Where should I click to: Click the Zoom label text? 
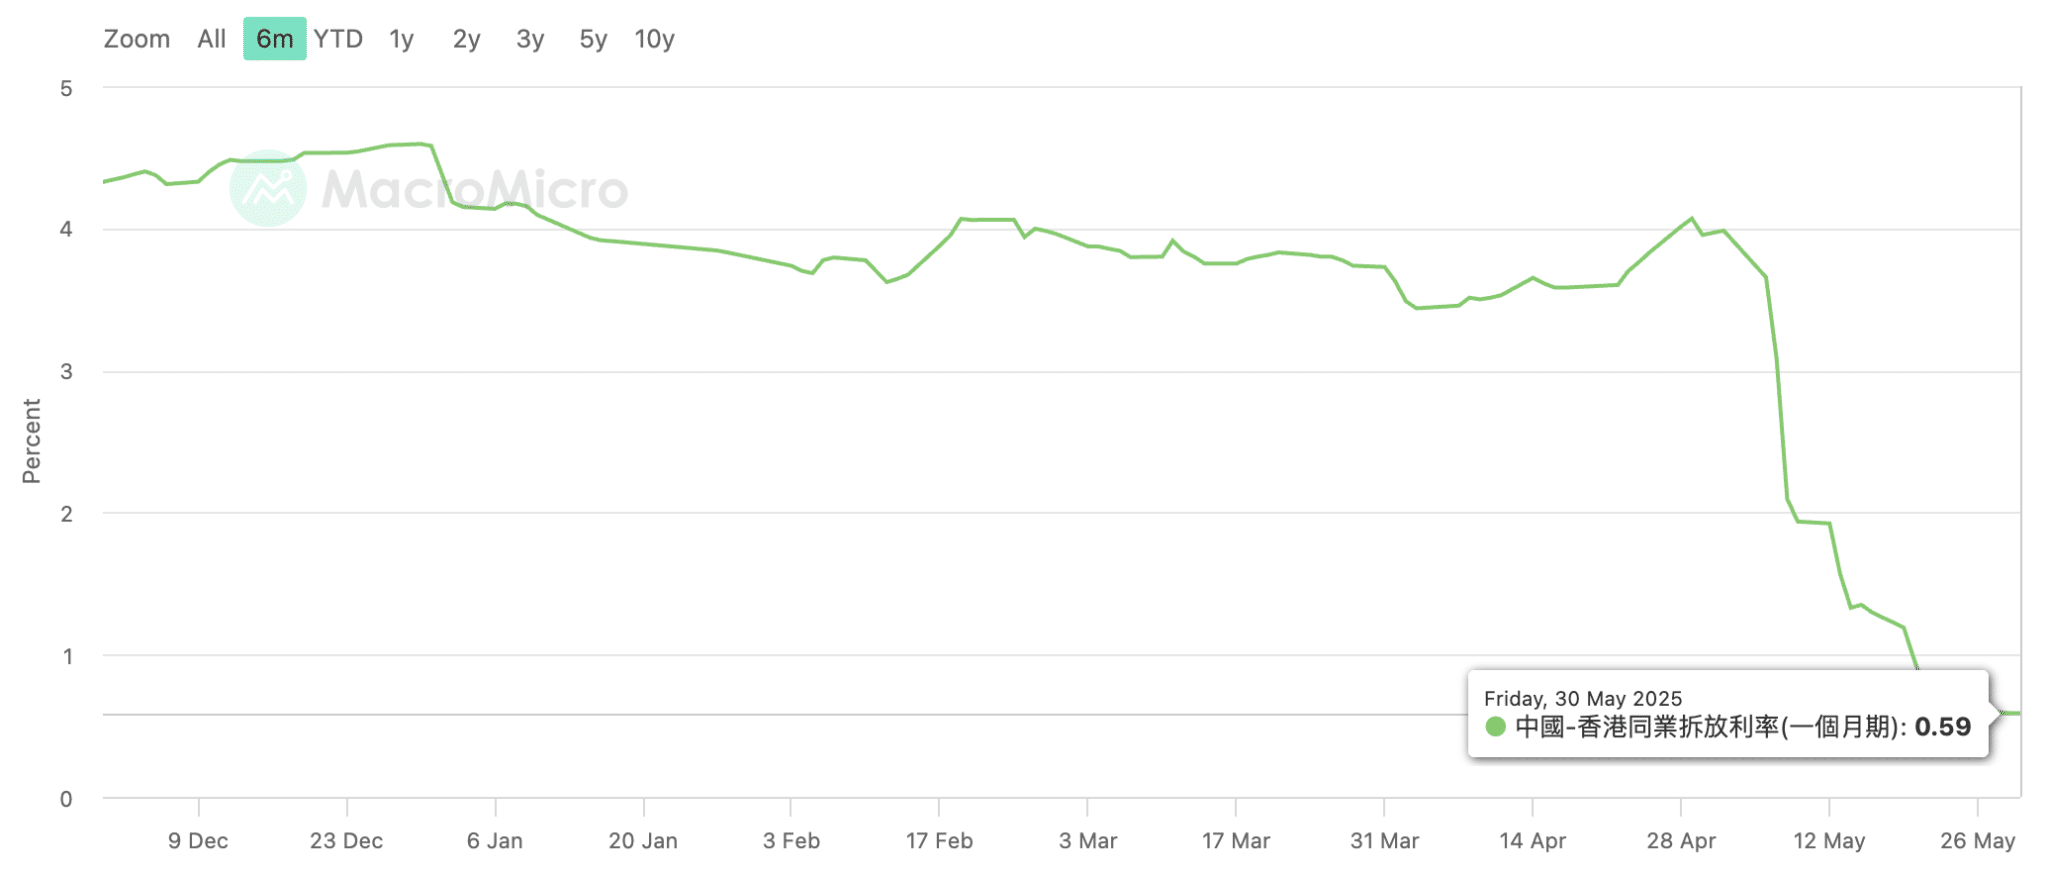(x=137, y=39)
